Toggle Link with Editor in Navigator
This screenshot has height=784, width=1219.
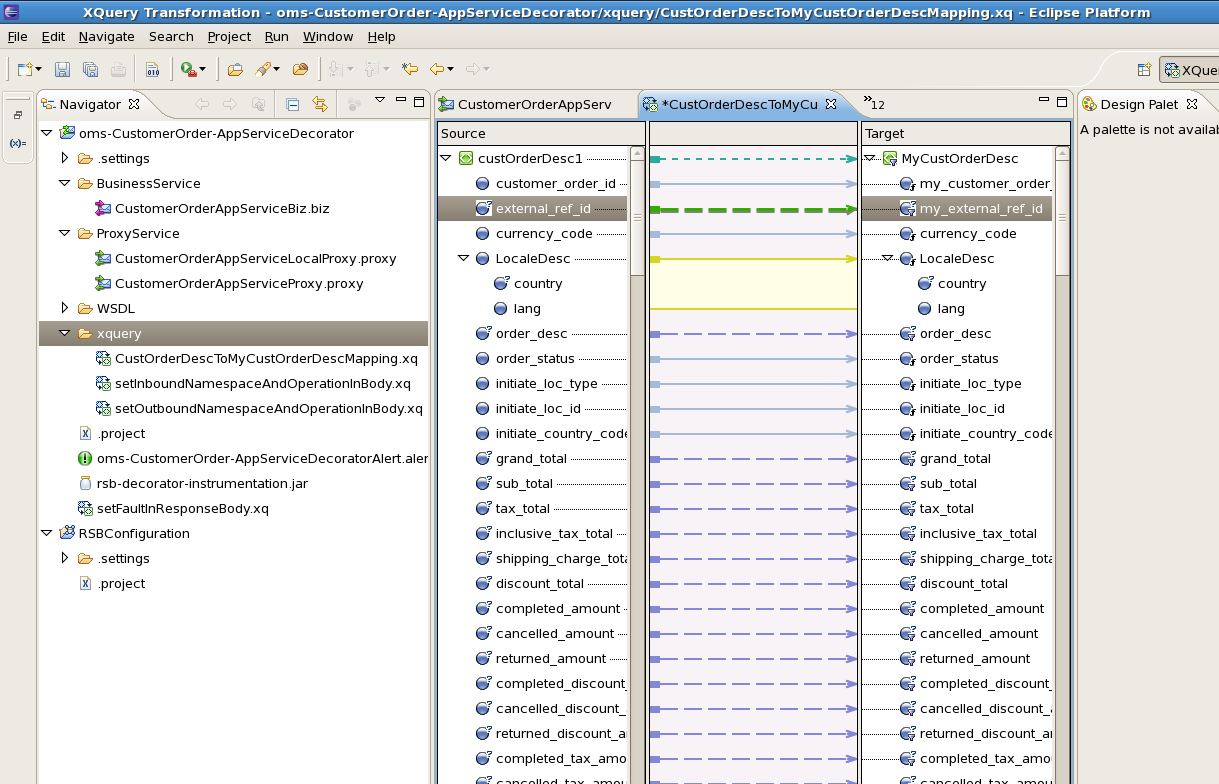point(320,104)
